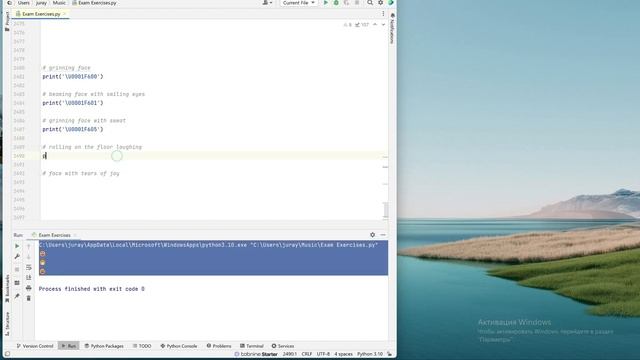Click the comment '# grinning face'
The width and height of the screenshot is (640, 360).
click(x=67, y=68)
